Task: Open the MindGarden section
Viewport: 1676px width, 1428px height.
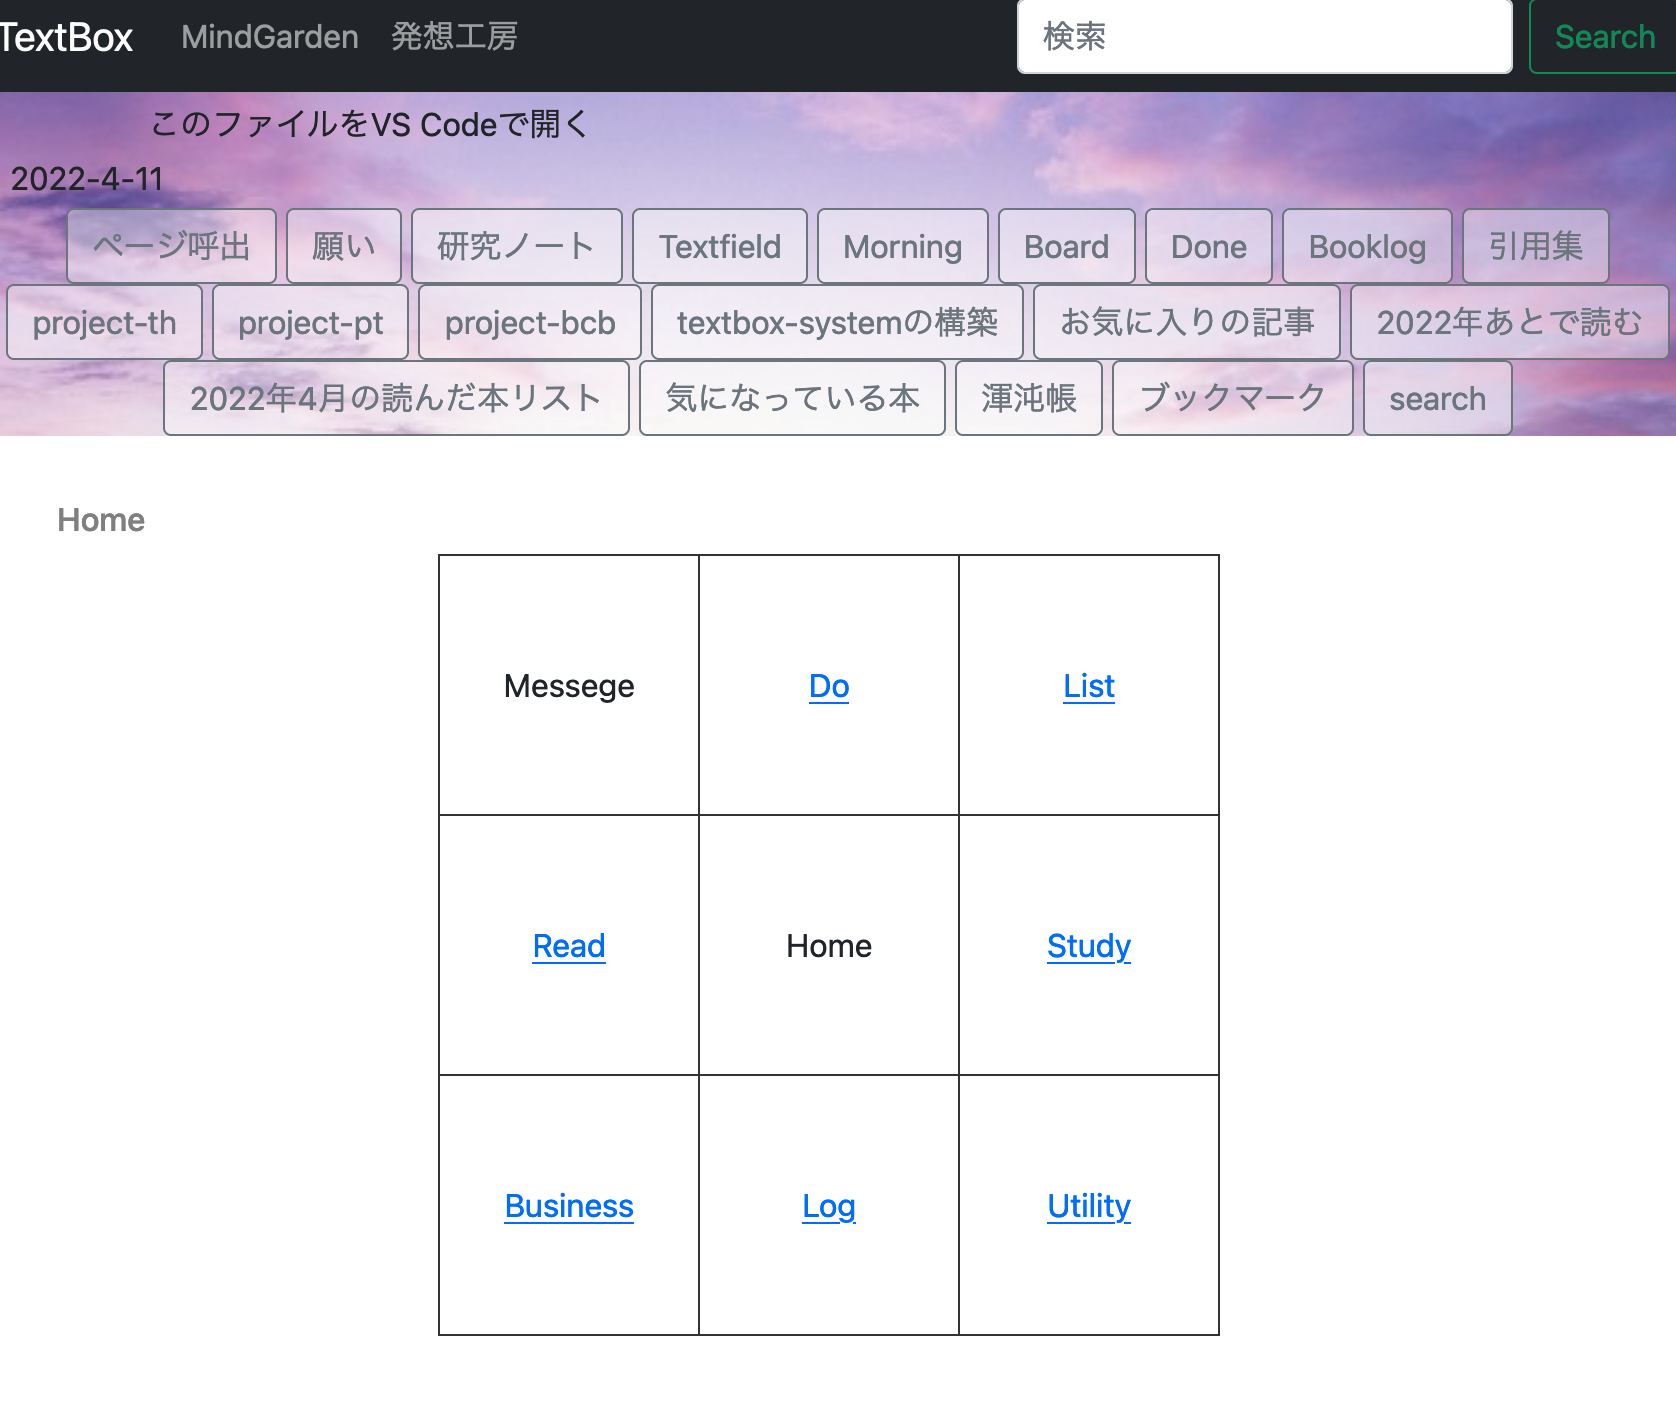Action: [269, 37]
